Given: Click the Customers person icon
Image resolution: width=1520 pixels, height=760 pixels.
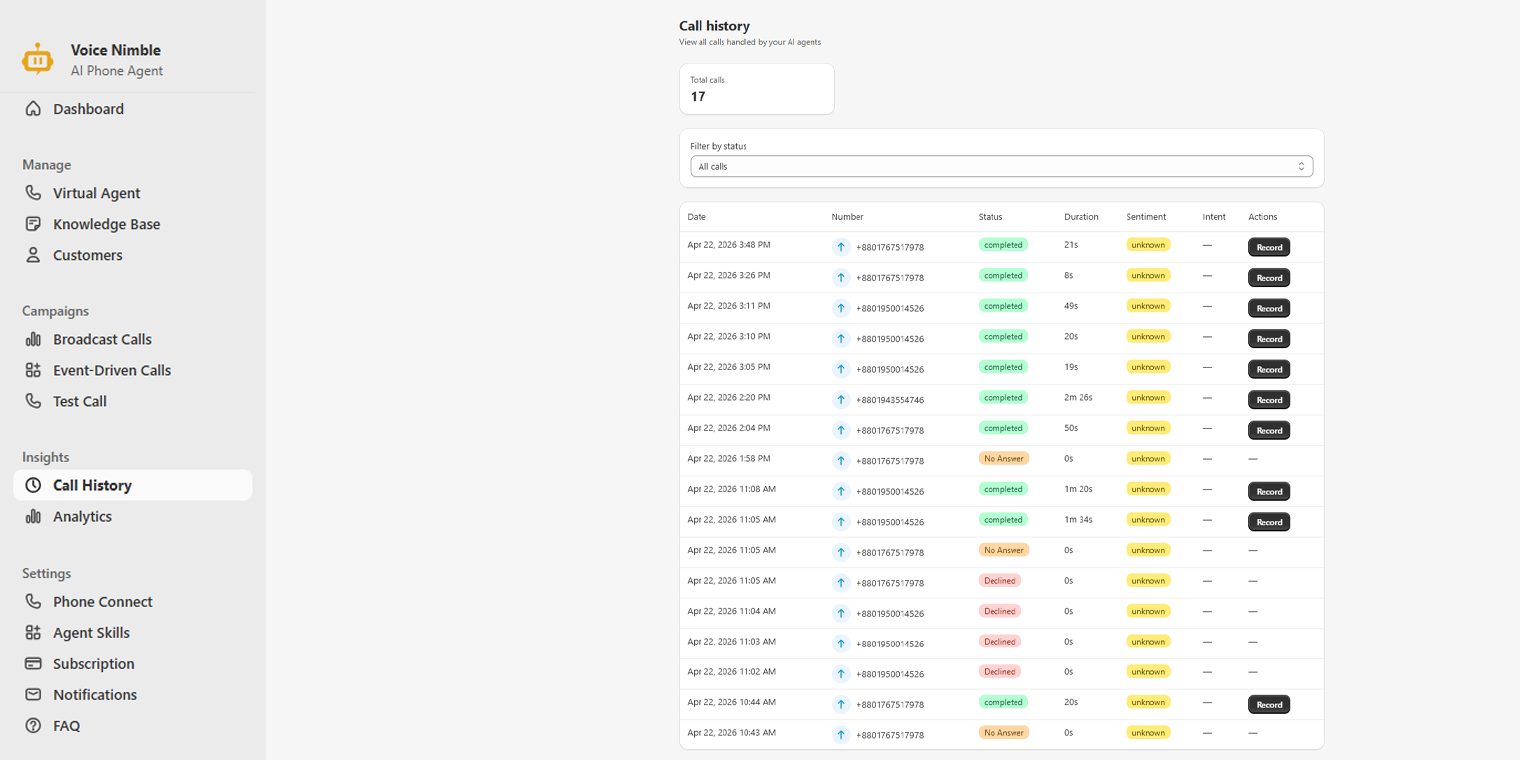Looking at the screenshot, I should [33, 255].
